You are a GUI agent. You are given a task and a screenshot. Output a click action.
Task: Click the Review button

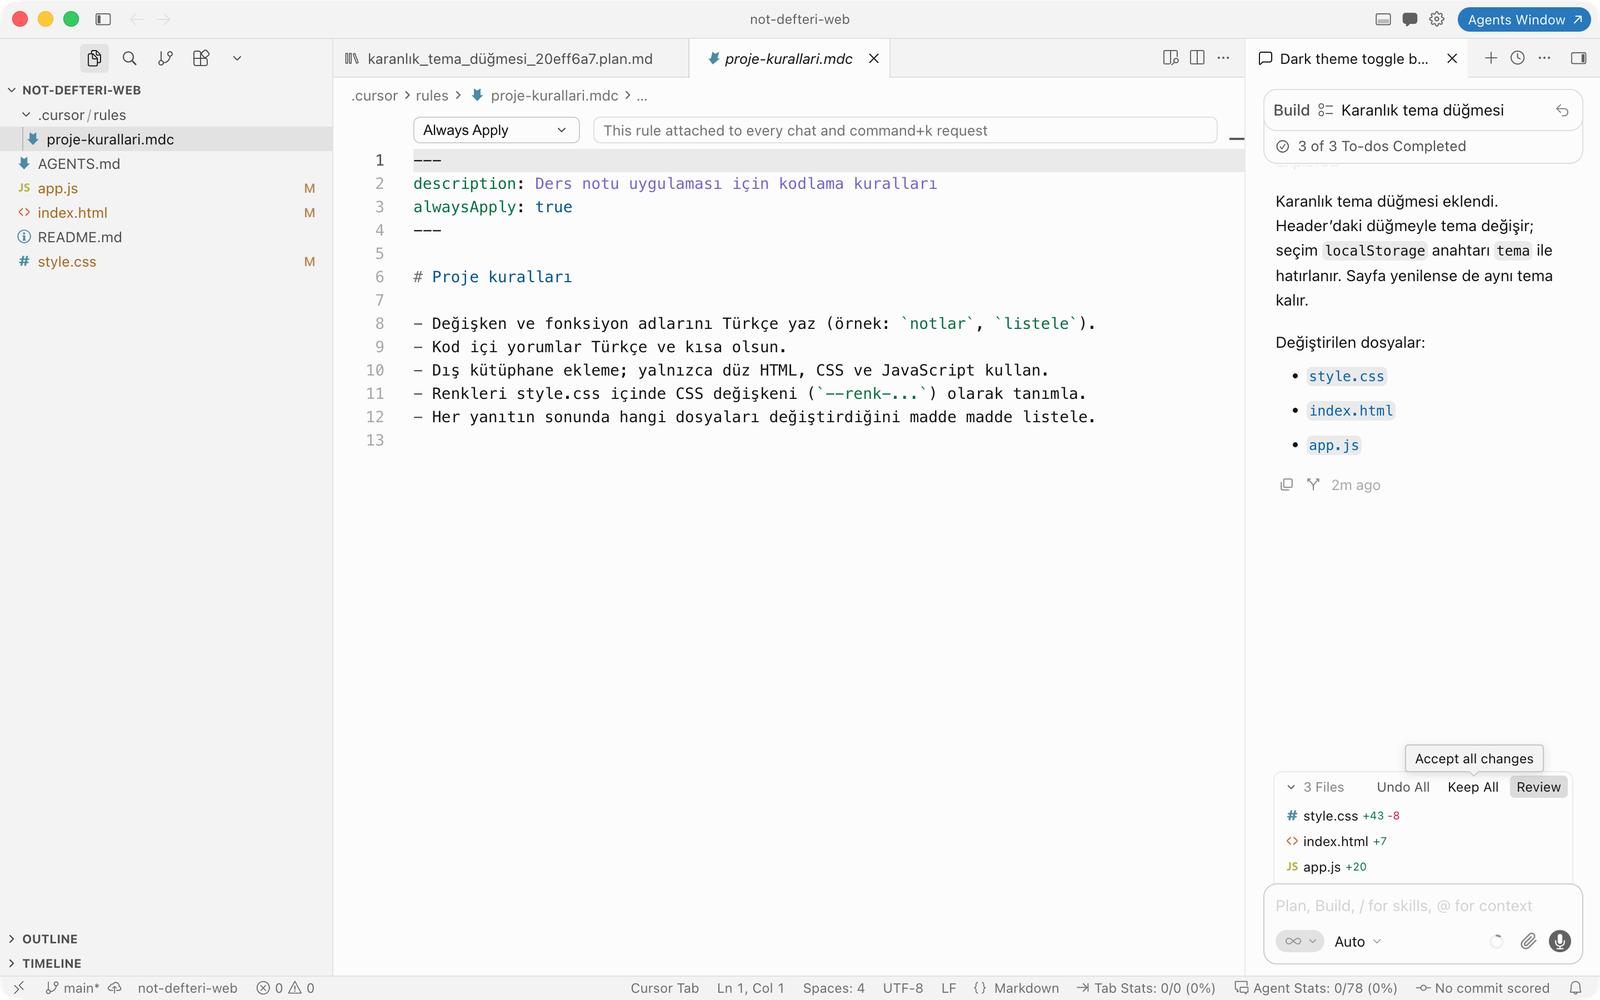[1538, 787]
